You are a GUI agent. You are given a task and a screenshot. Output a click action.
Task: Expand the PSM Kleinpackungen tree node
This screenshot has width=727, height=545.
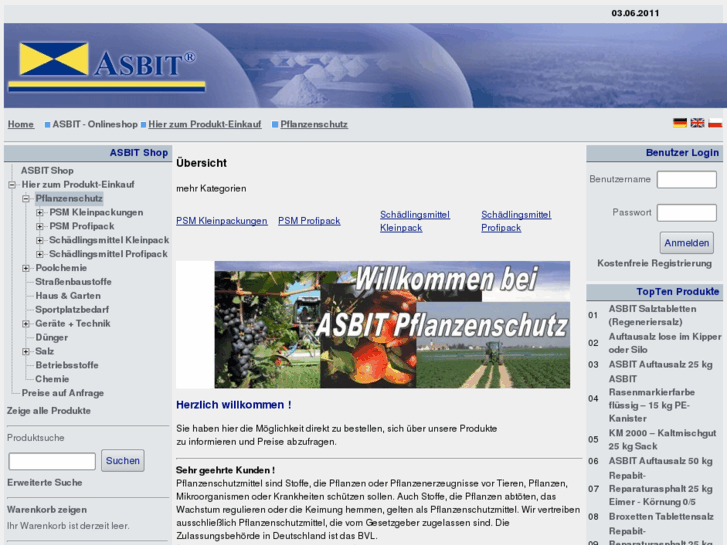click(x=40, y=212)
